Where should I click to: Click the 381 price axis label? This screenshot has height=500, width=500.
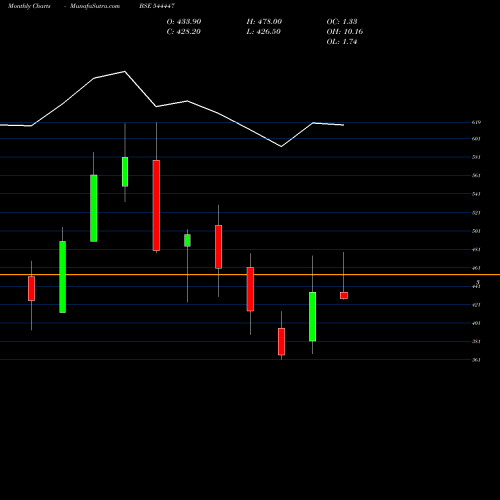(x=476, y=341)
